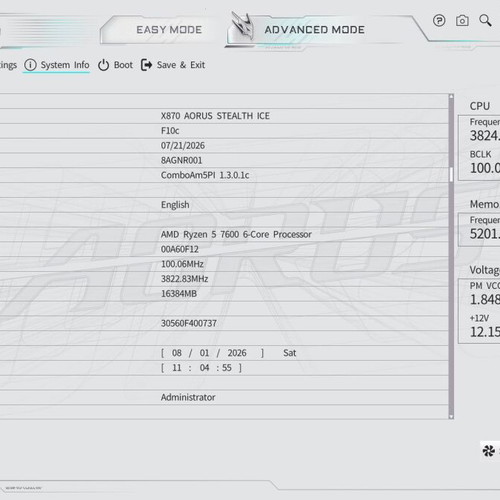Screen dimensions: 500x500
Task: Select the English language setting
Action: (x=175, y=205)
